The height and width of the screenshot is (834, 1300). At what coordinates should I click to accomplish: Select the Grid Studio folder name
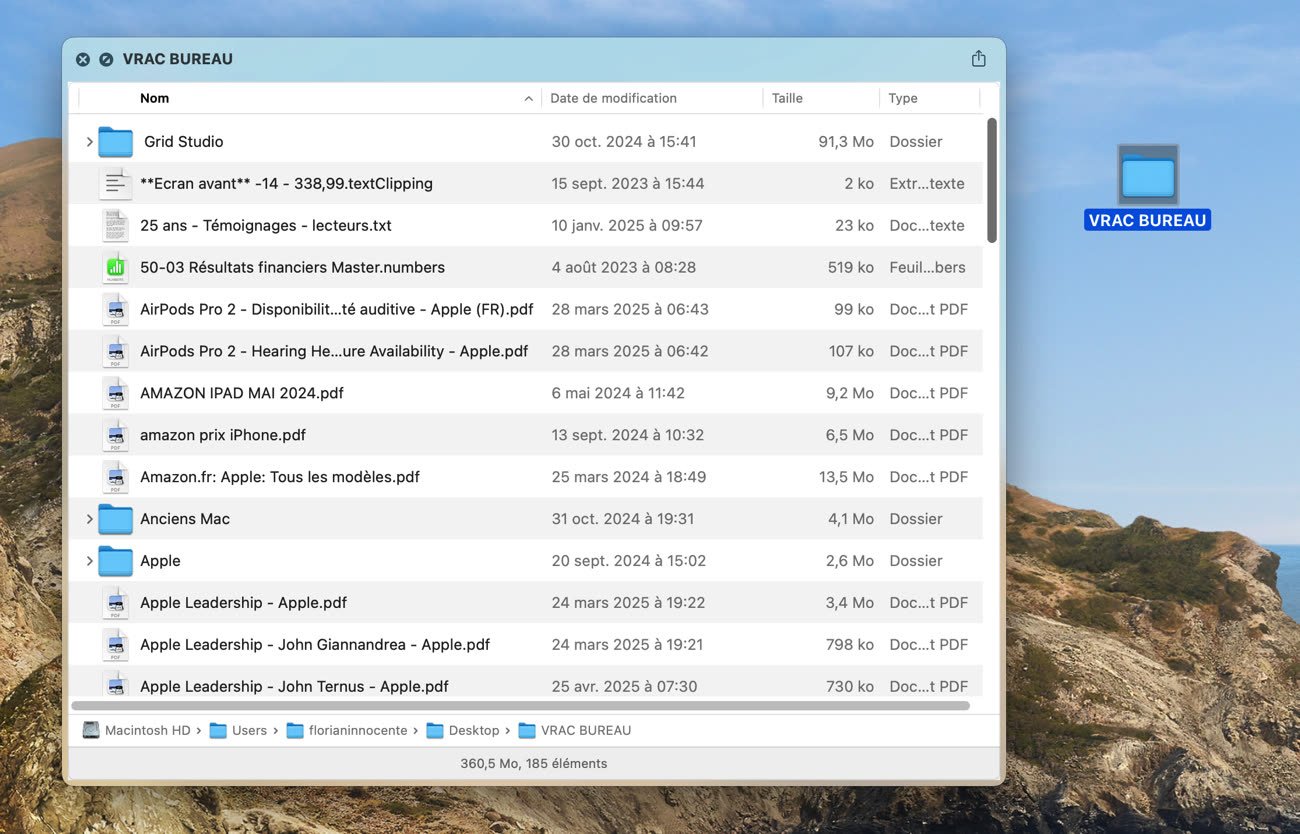tap(184, 142)
